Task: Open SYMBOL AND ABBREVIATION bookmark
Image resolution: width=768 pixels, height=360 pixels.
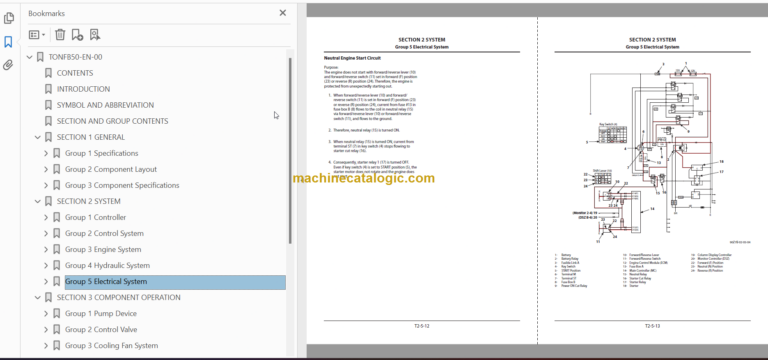Action: point(105,105)
